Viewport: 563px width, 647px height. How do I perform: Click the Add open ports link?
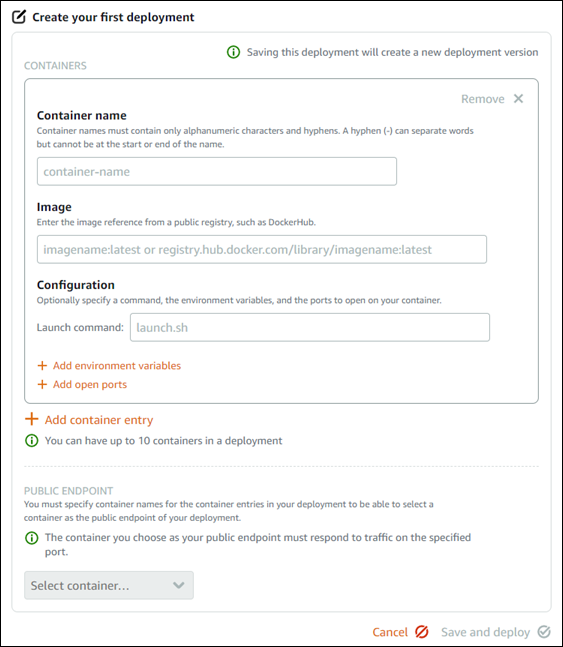[90, 385]
